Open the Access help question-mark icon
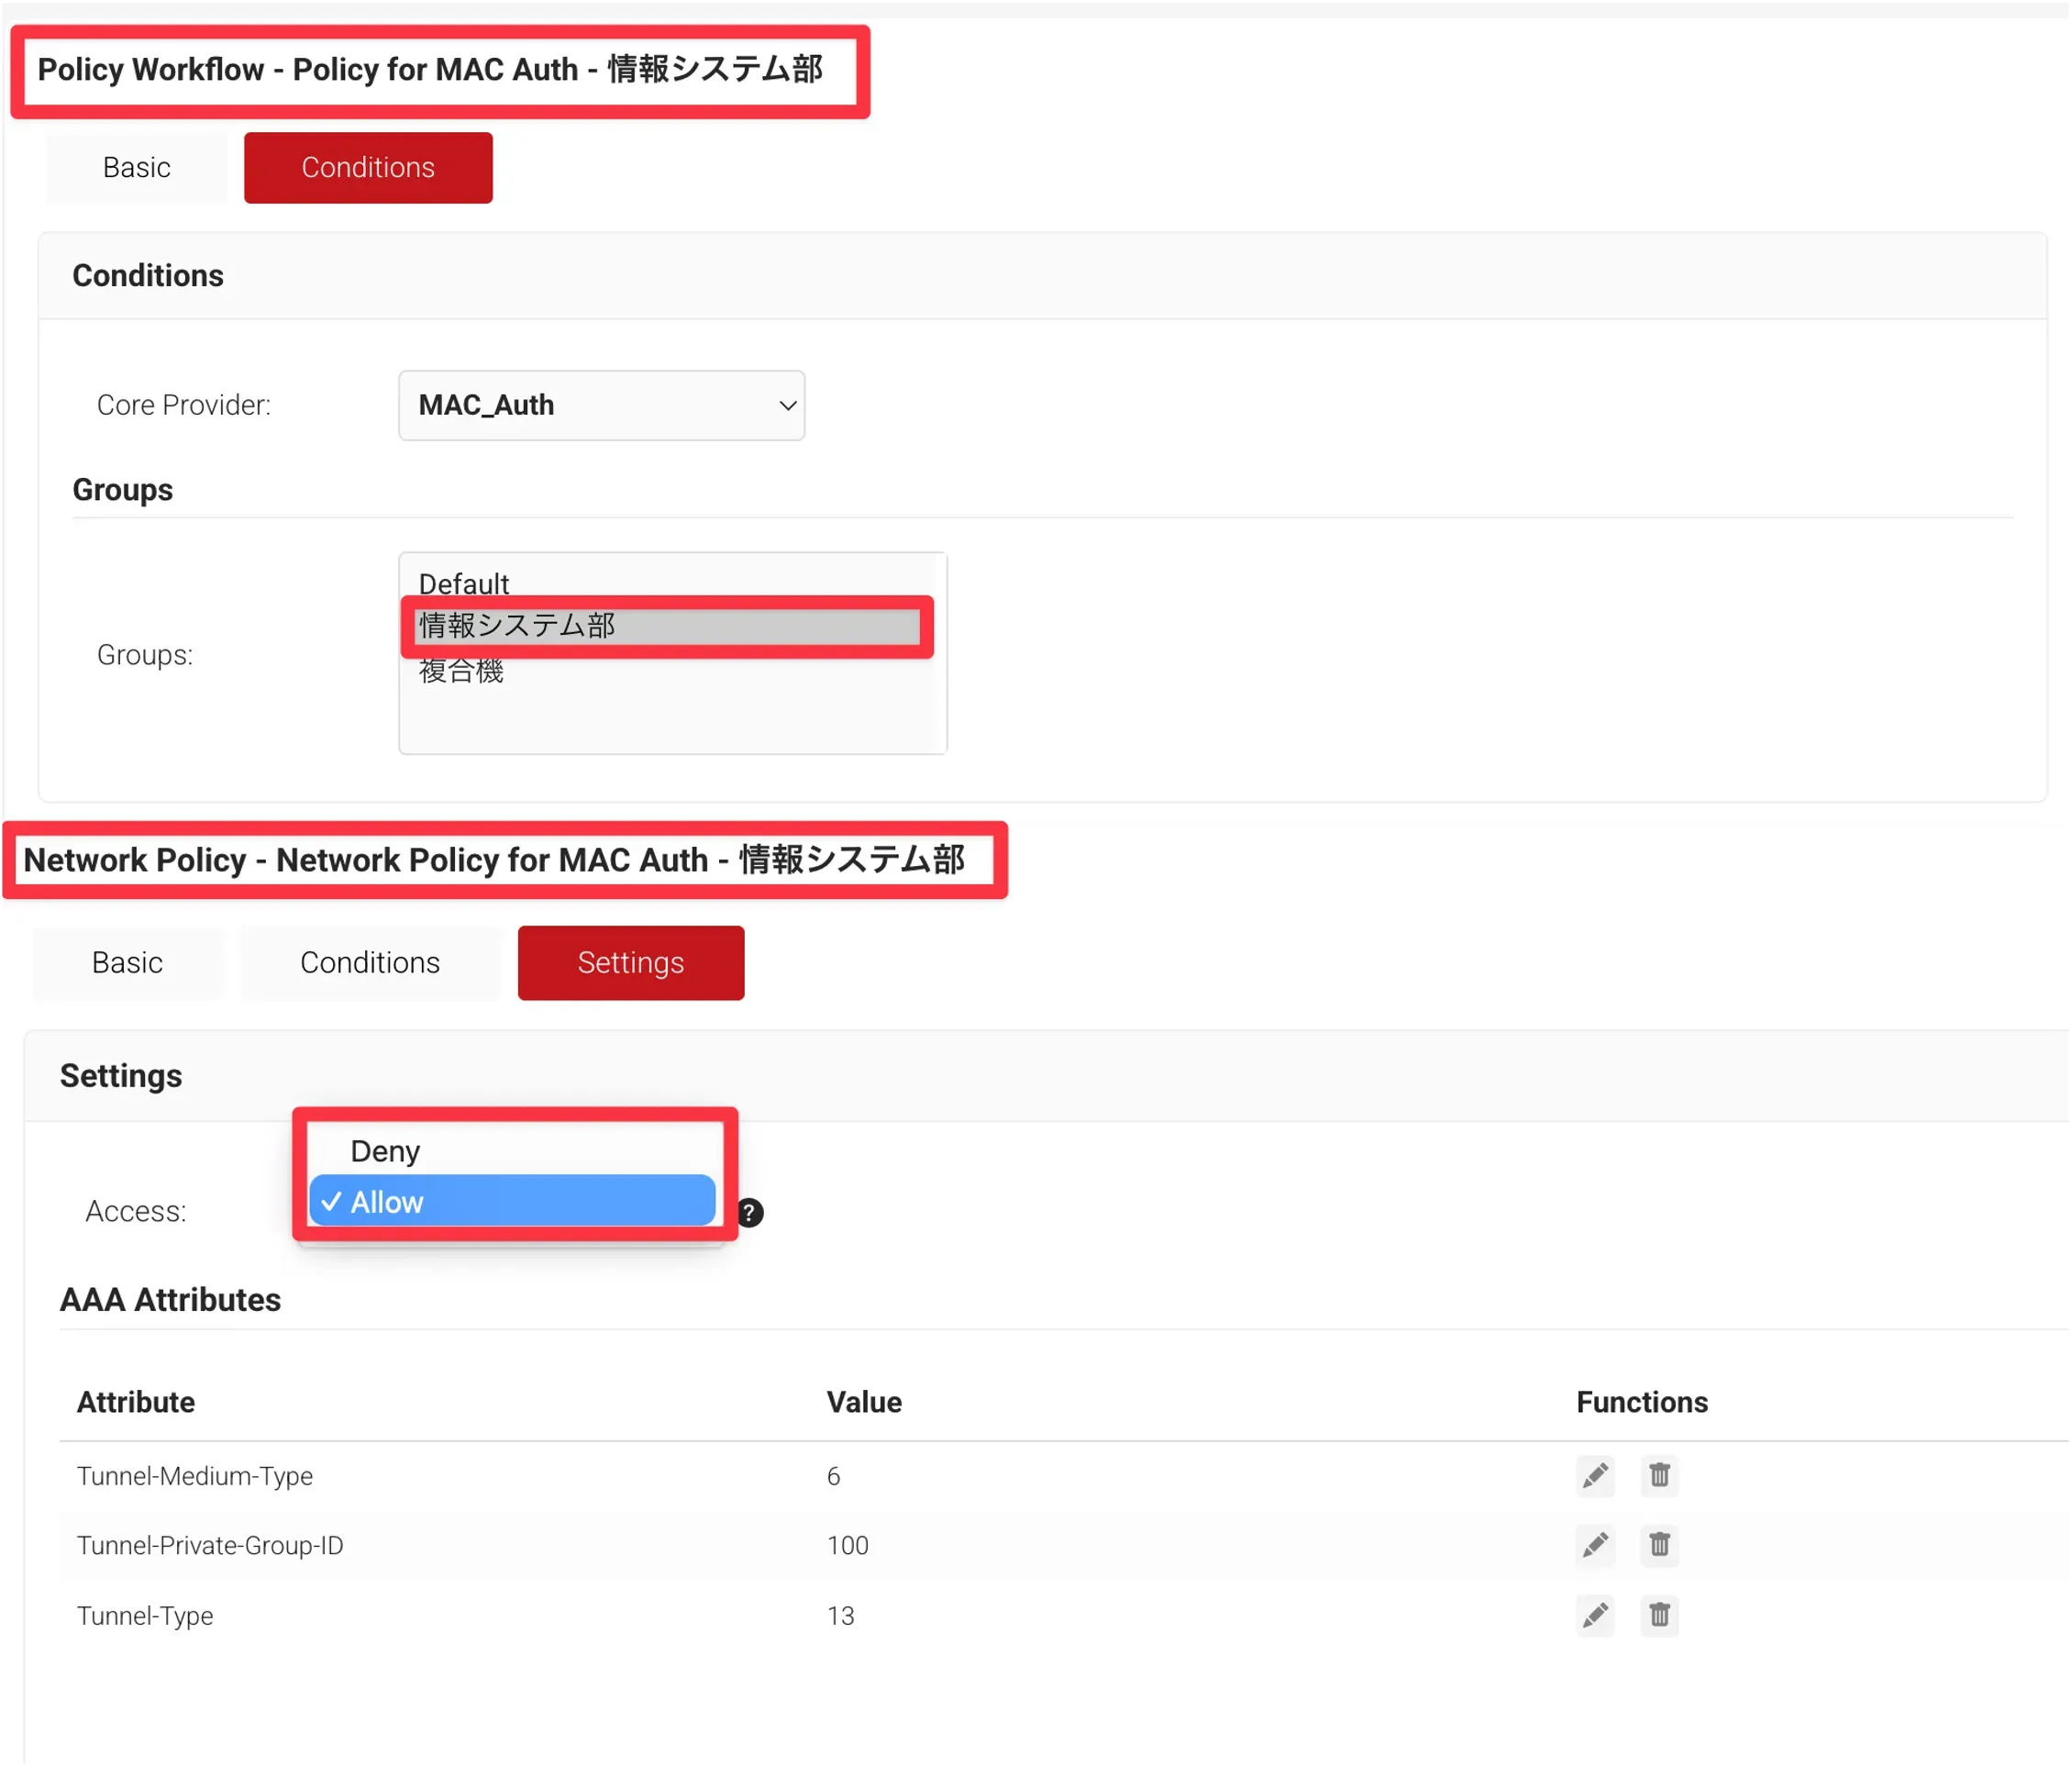2072x1766 pixels. click(750, 1212)
